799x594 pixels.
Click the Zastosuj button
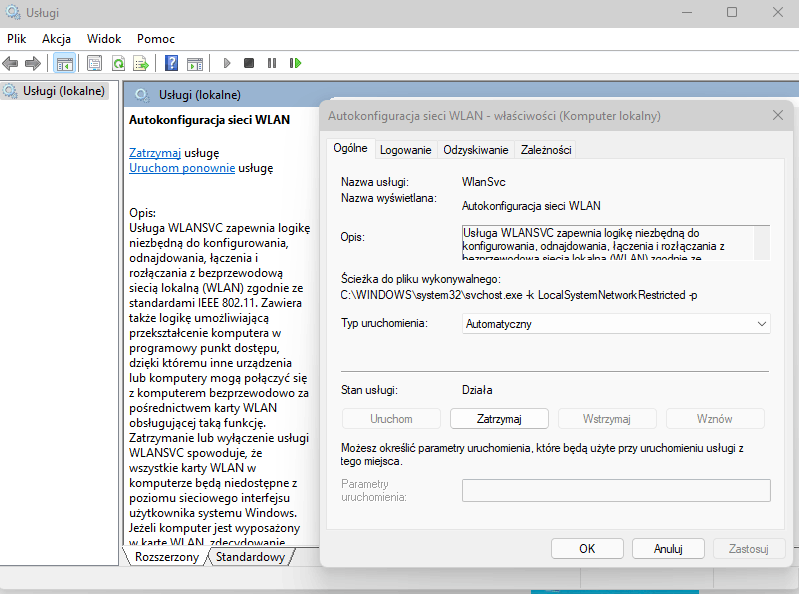(749, 549)
